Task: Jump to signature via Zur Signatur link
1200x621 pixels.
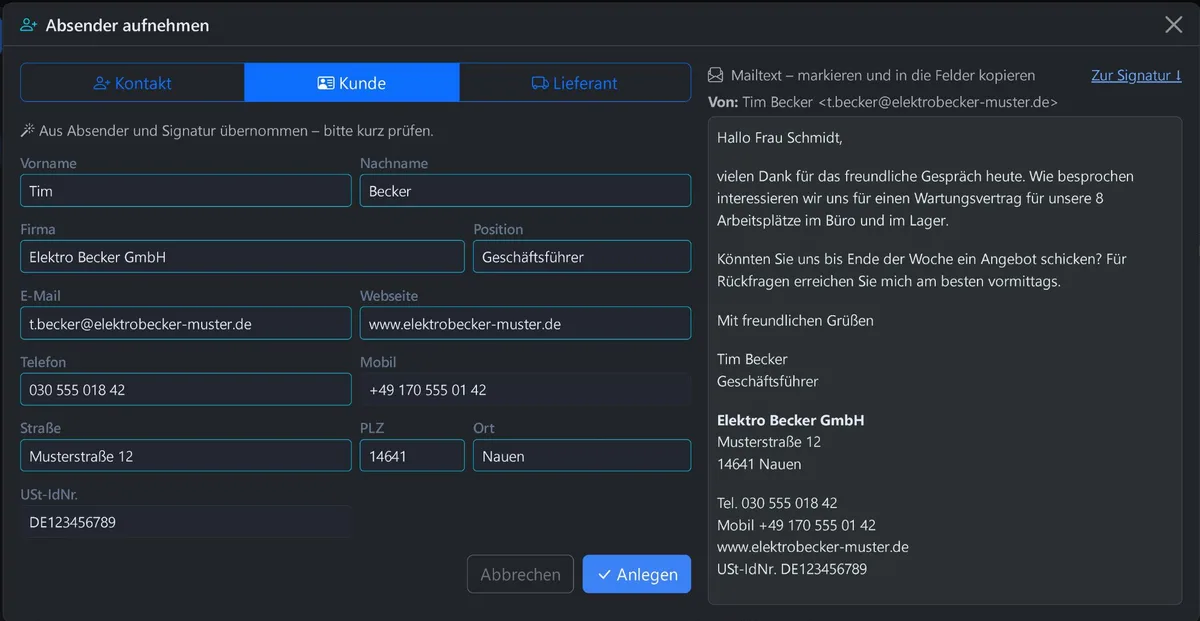Action: 1136,75
